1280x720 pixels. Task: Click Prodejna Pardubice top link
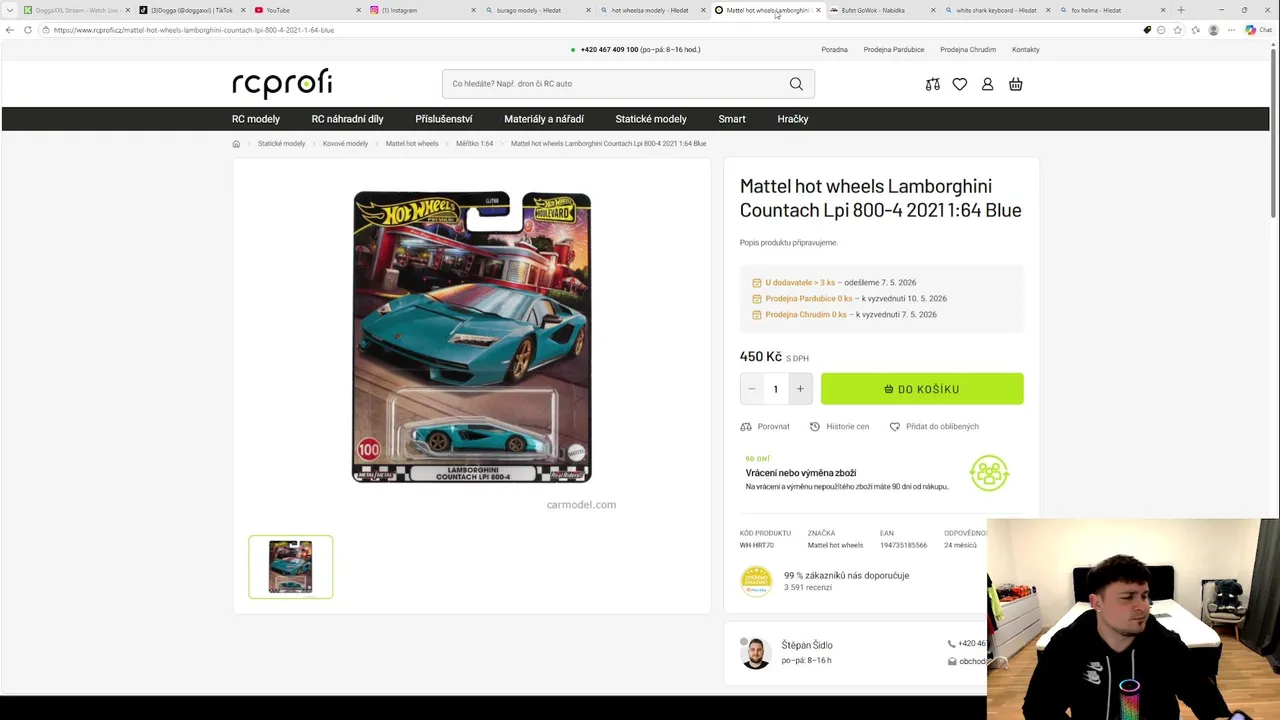pyautogui.click(x=894, y=49)
